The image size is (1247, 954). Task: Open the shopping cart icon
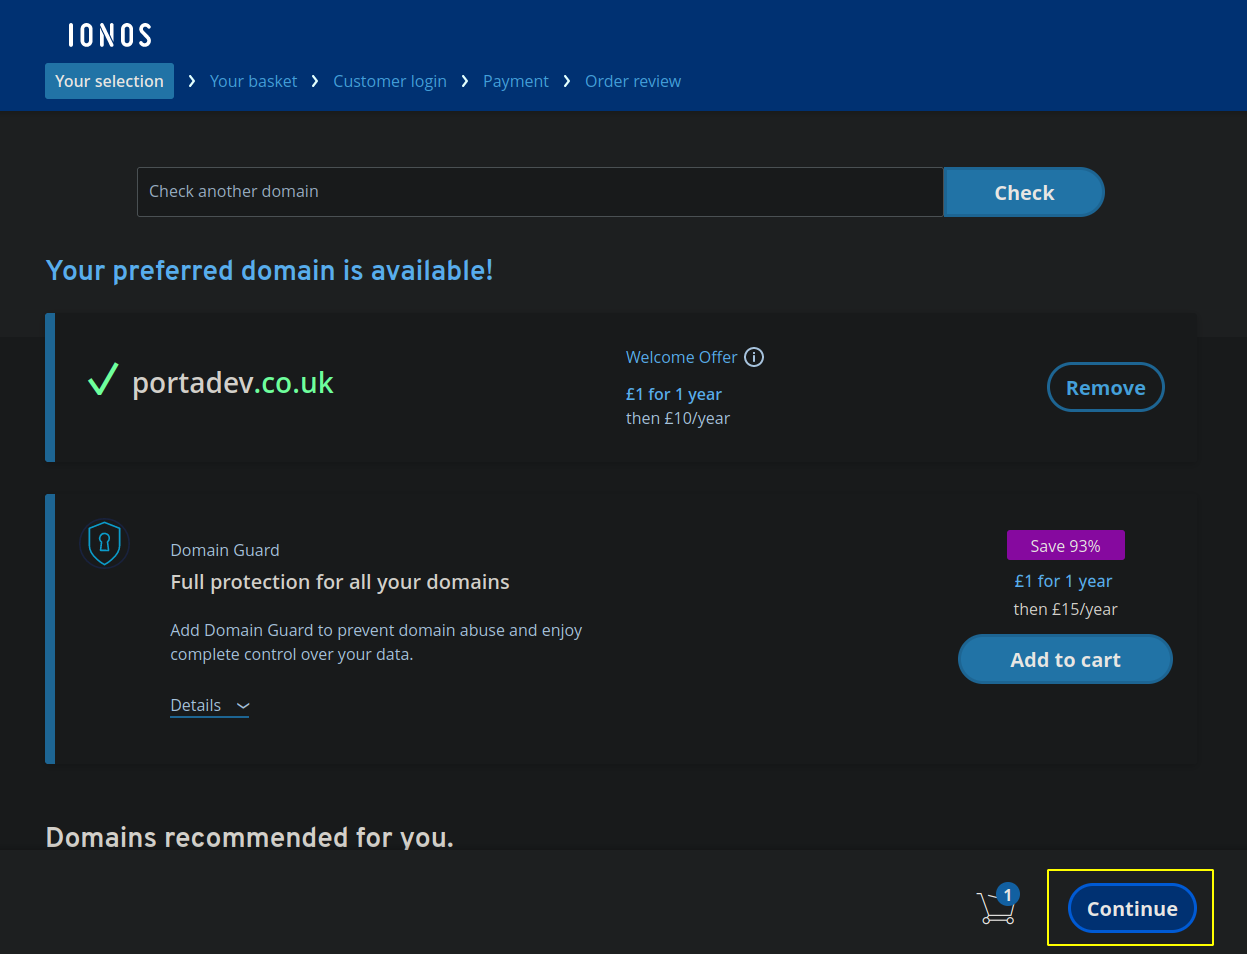(x=997, y=905)
